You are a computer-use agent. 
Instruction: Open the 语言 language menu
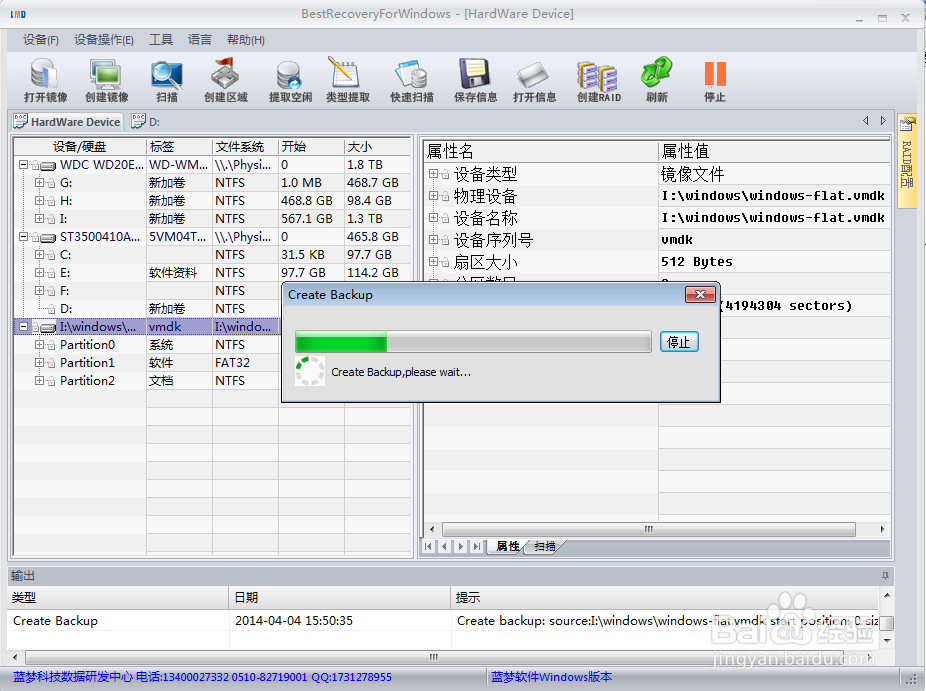(x=200, y=40)
